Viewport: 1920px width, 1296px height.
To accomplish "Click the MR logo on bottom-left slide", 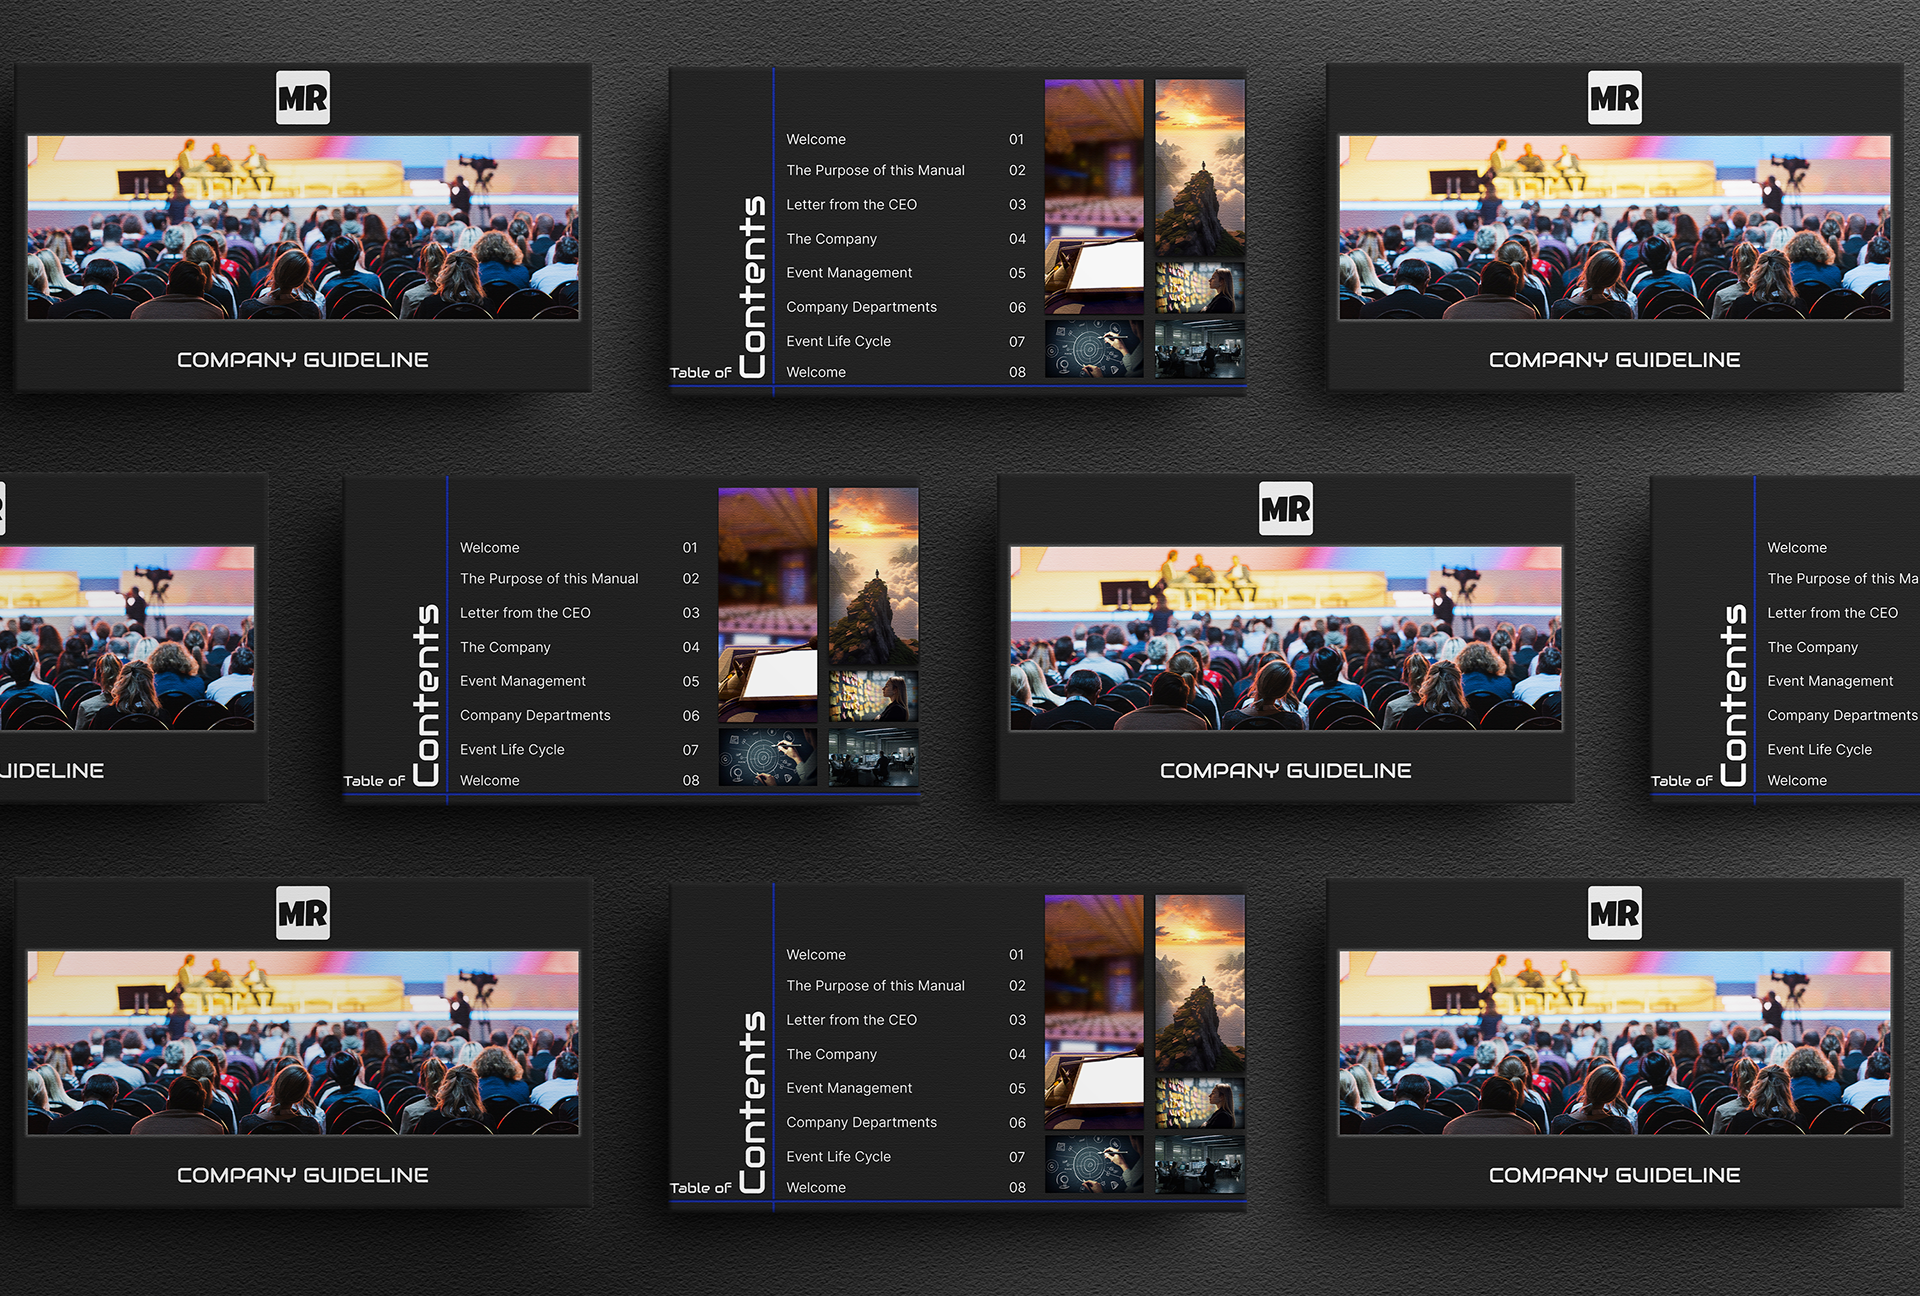I will [303, 913].
